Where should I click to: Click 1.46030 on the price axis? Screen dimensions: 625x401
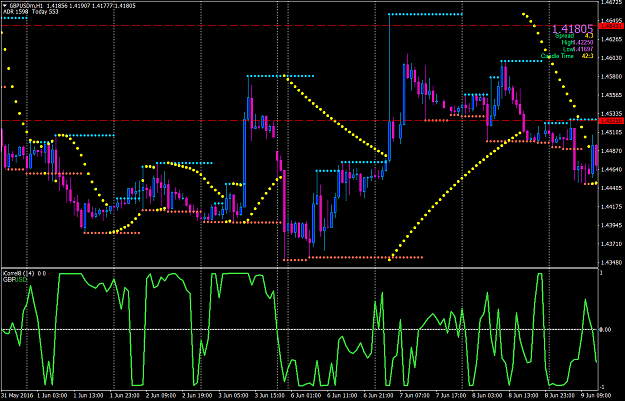(612, 58)
